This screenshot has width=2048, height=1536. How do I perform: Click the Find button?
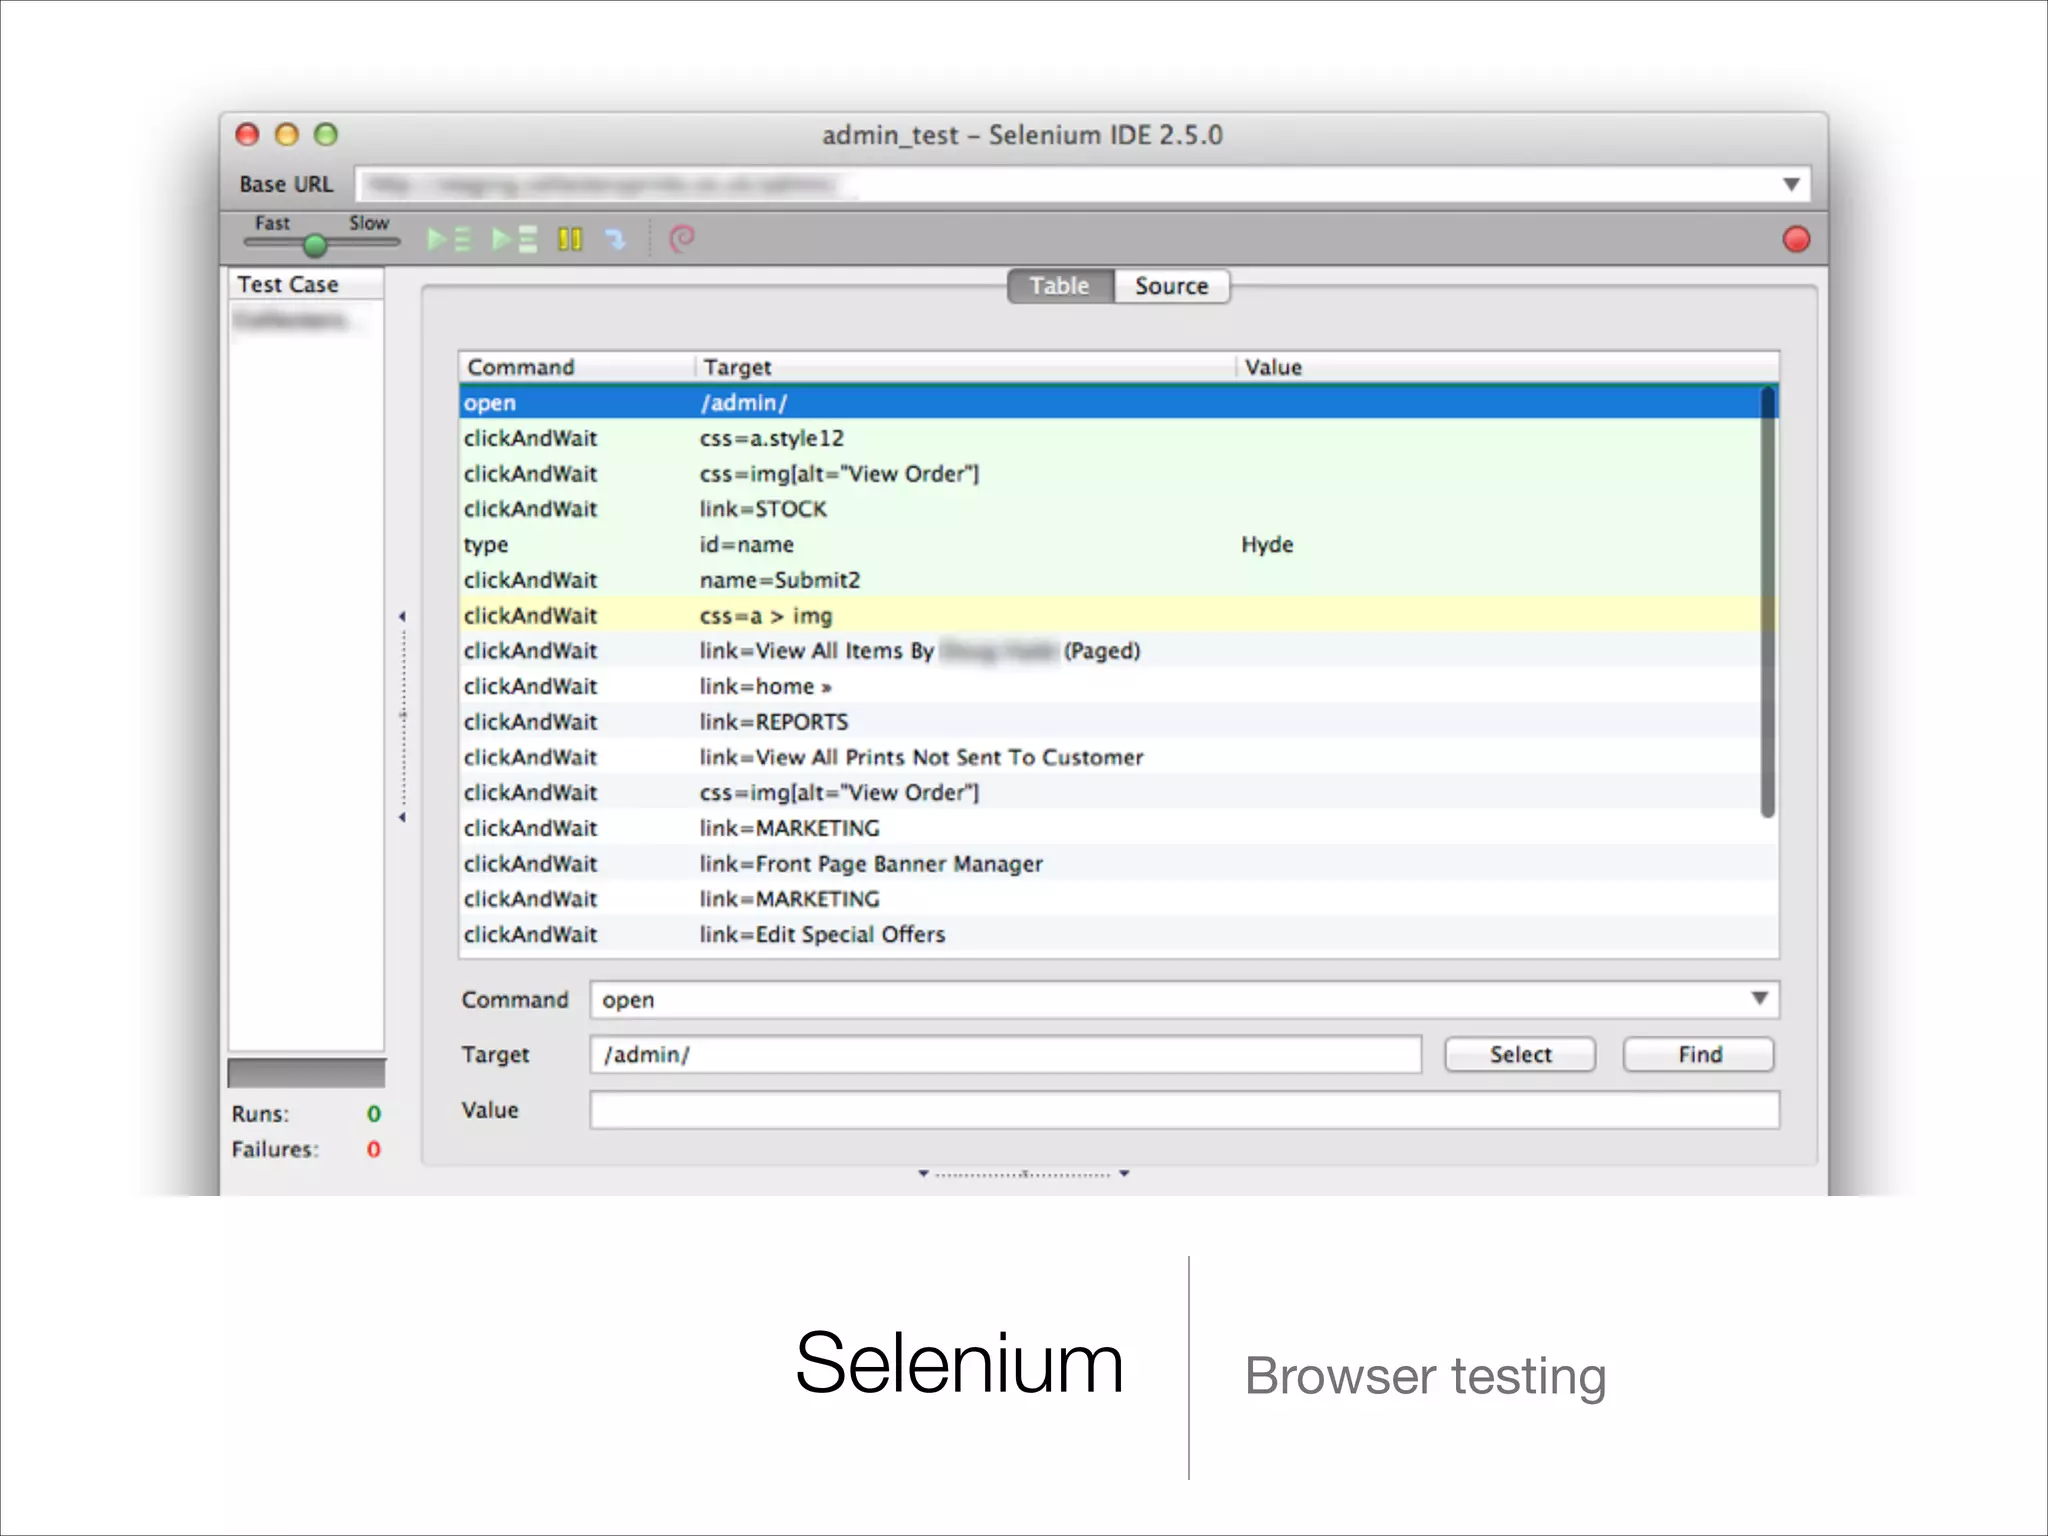click(x=1699, y=1055)
